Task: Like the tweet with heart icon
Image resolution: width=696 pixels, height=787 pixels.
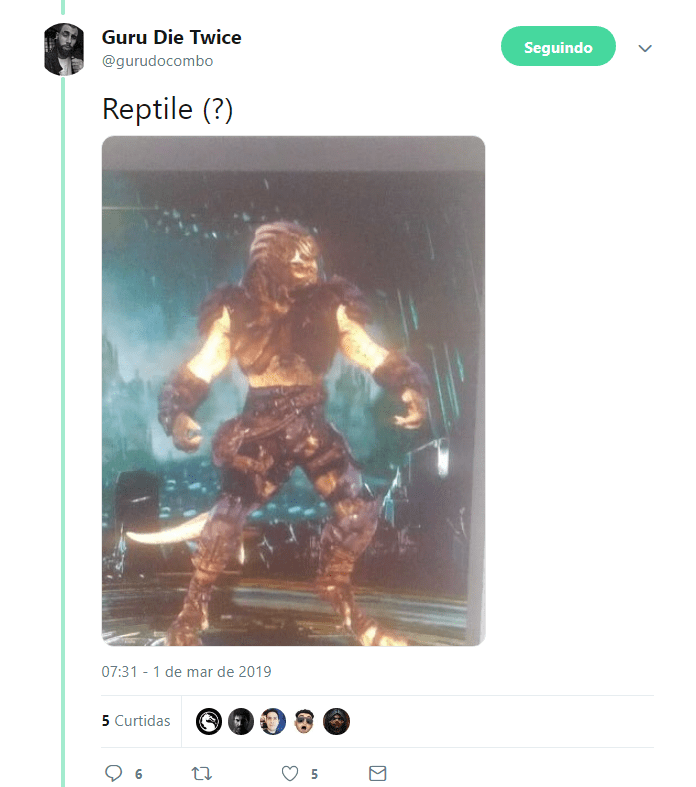Action: [x=290, y=773]
